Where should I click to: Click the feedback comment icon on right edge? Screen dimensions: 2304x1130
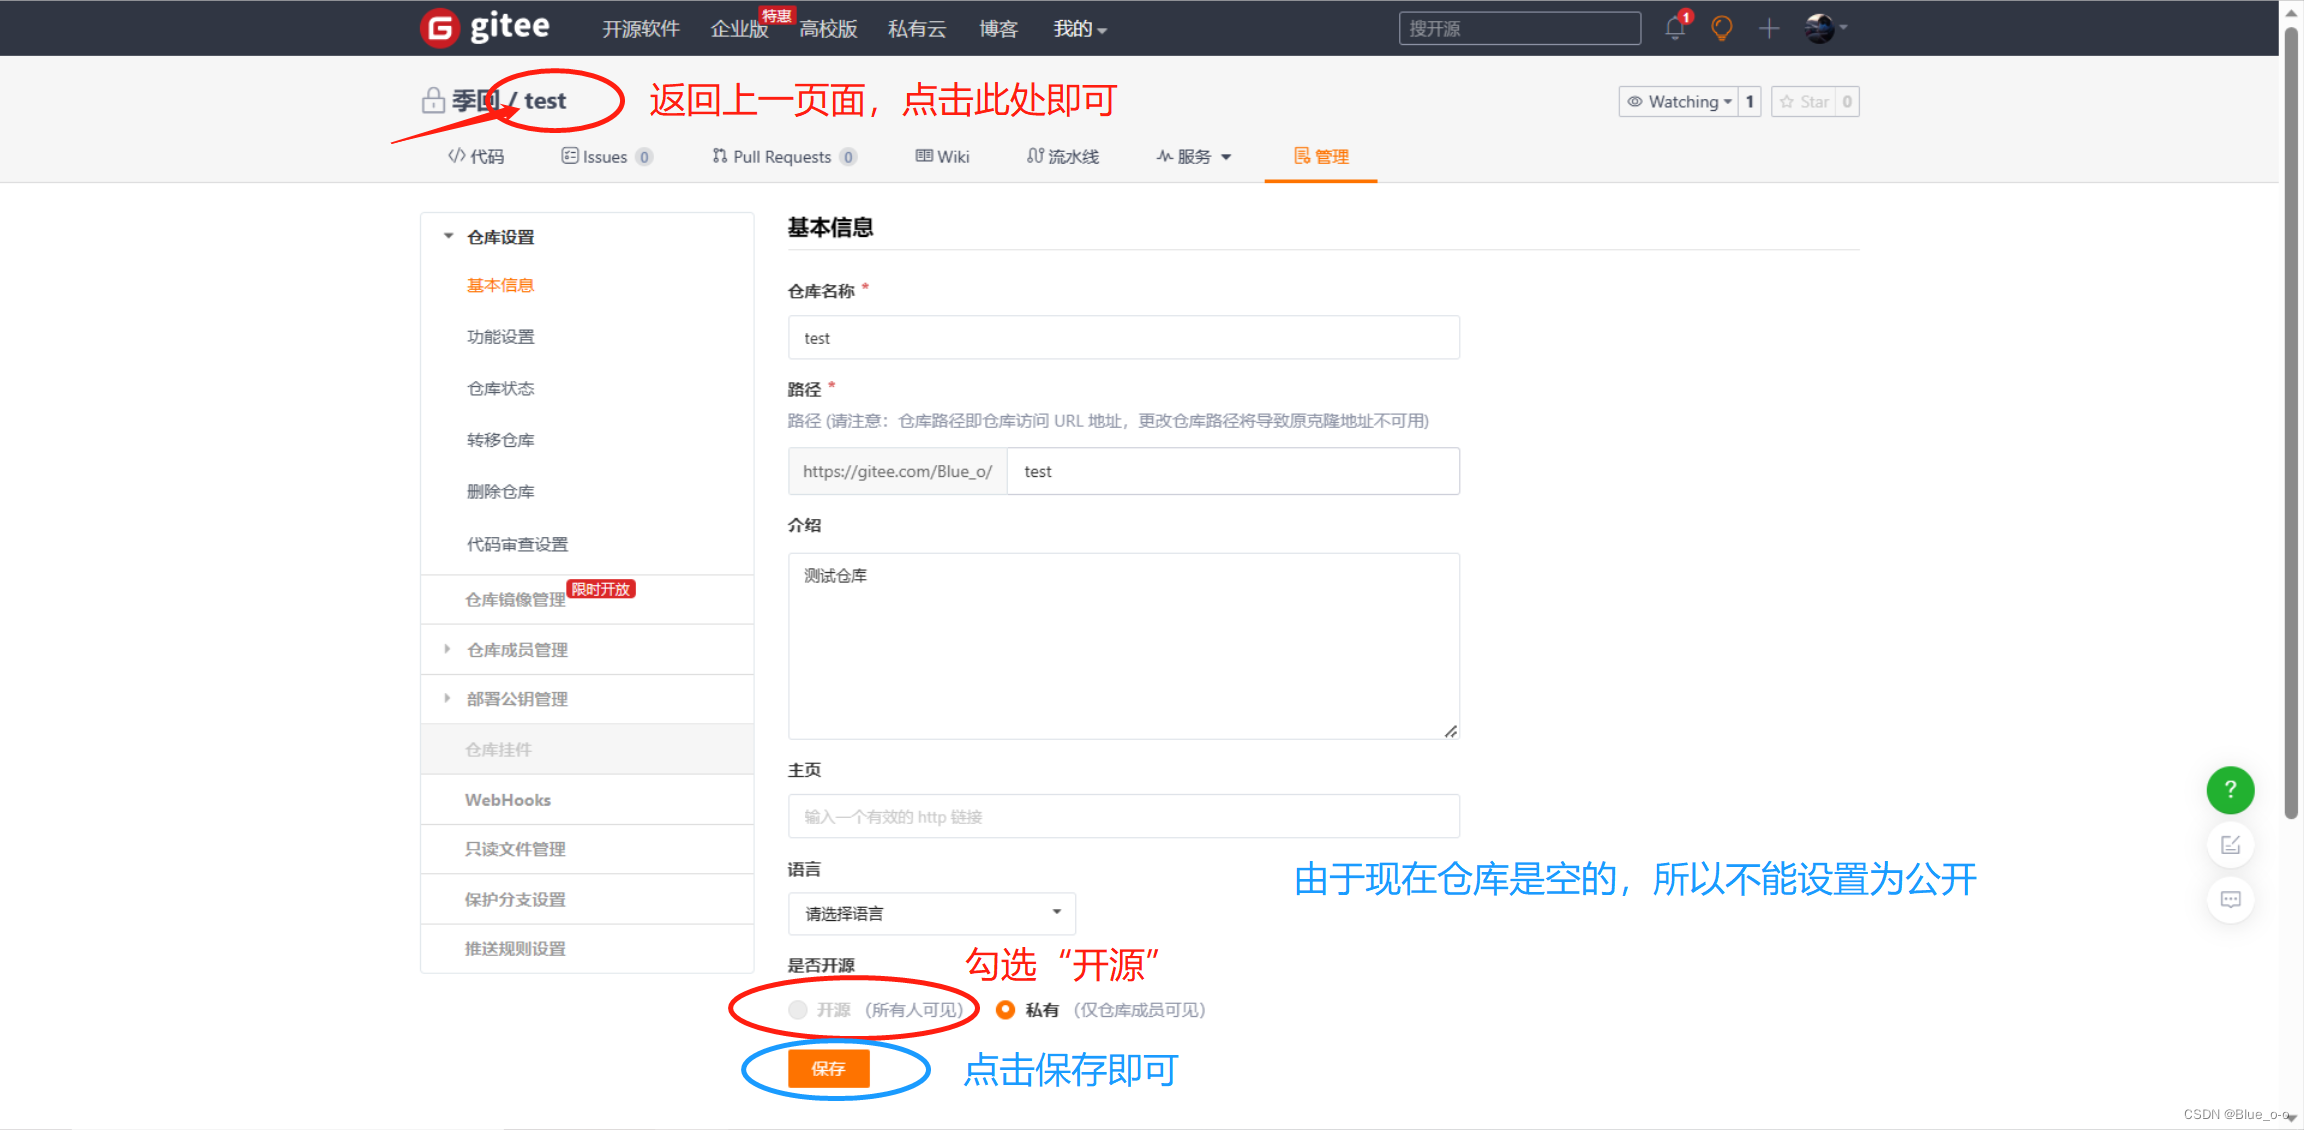(2229, 899)
